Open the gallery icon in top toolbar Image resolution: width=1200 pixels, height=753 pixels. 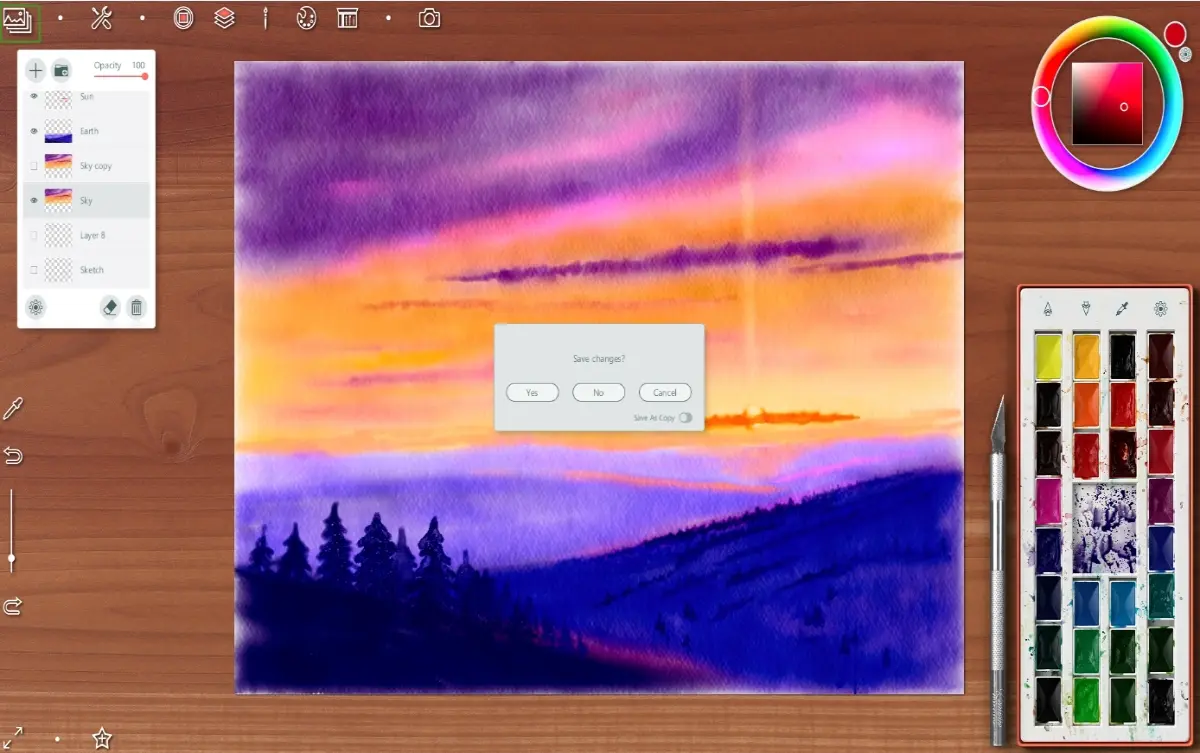[19, 19]
